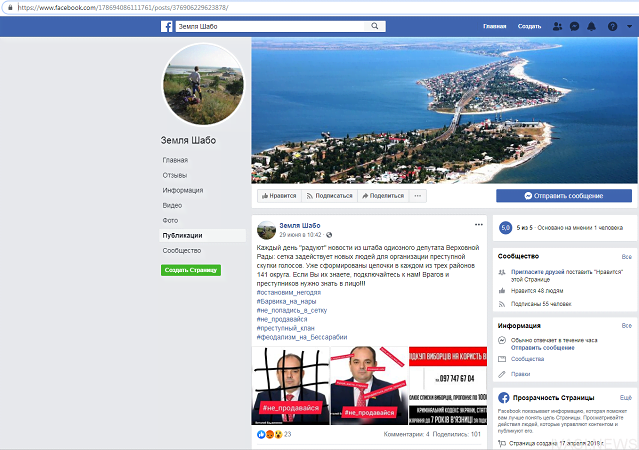Click the angry reaction icon under post

coord(270,435)
